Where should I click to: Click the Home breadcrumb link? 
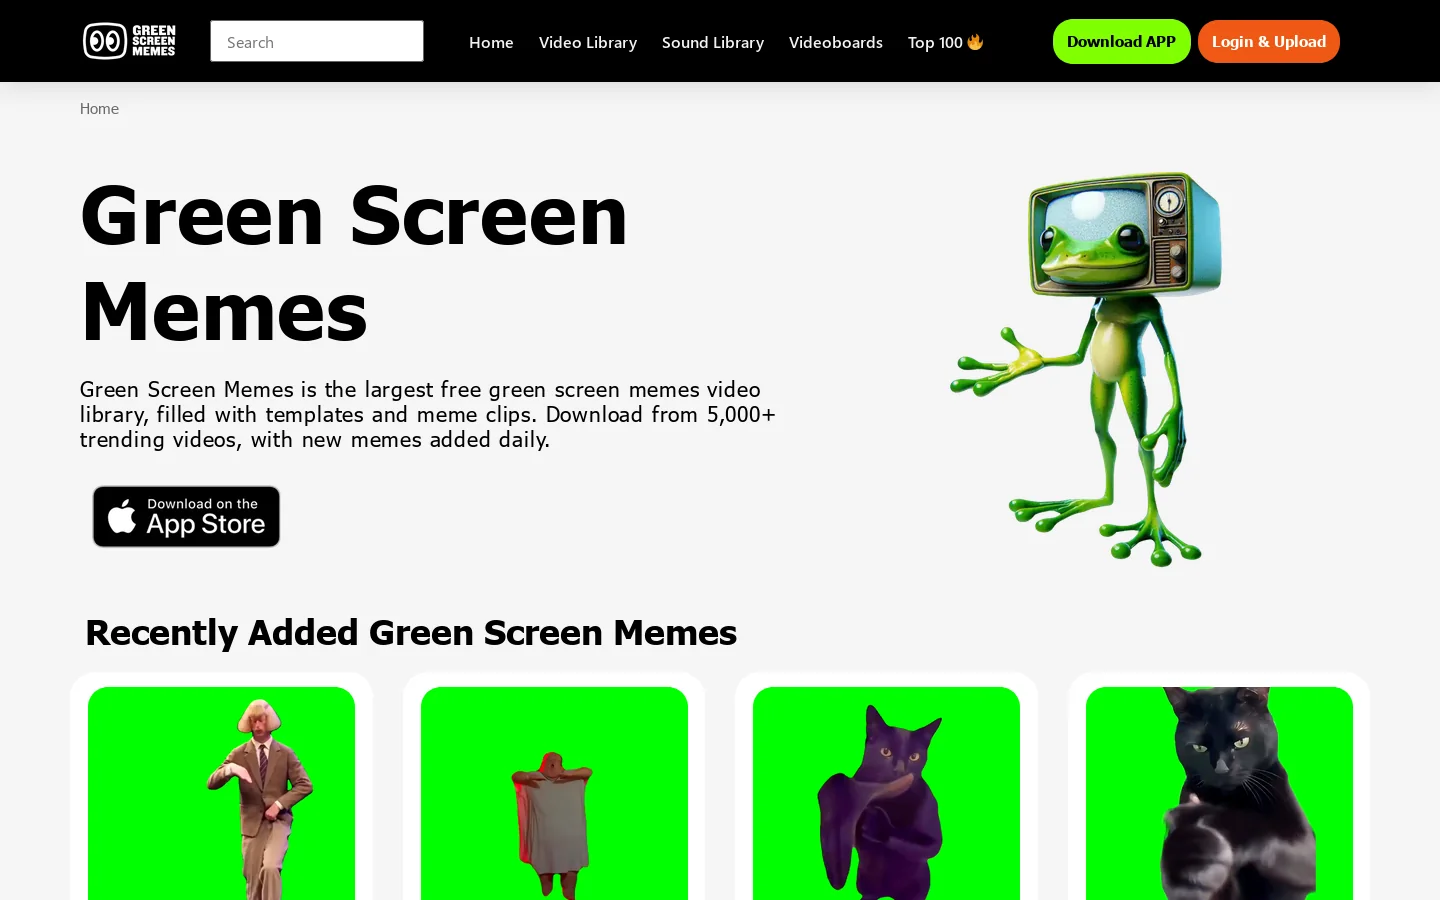(x=99, y=108)
